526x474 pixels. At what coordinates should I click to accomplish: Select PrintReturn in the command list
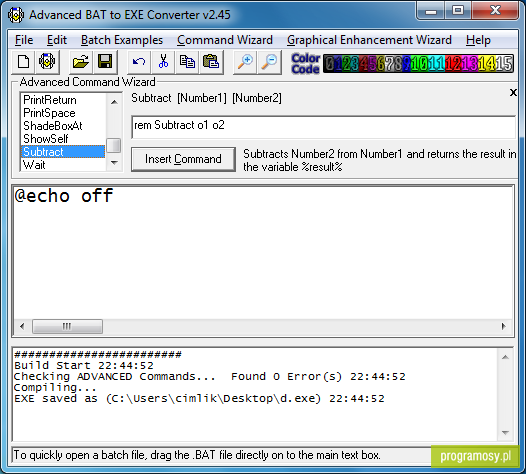[63, 100]
